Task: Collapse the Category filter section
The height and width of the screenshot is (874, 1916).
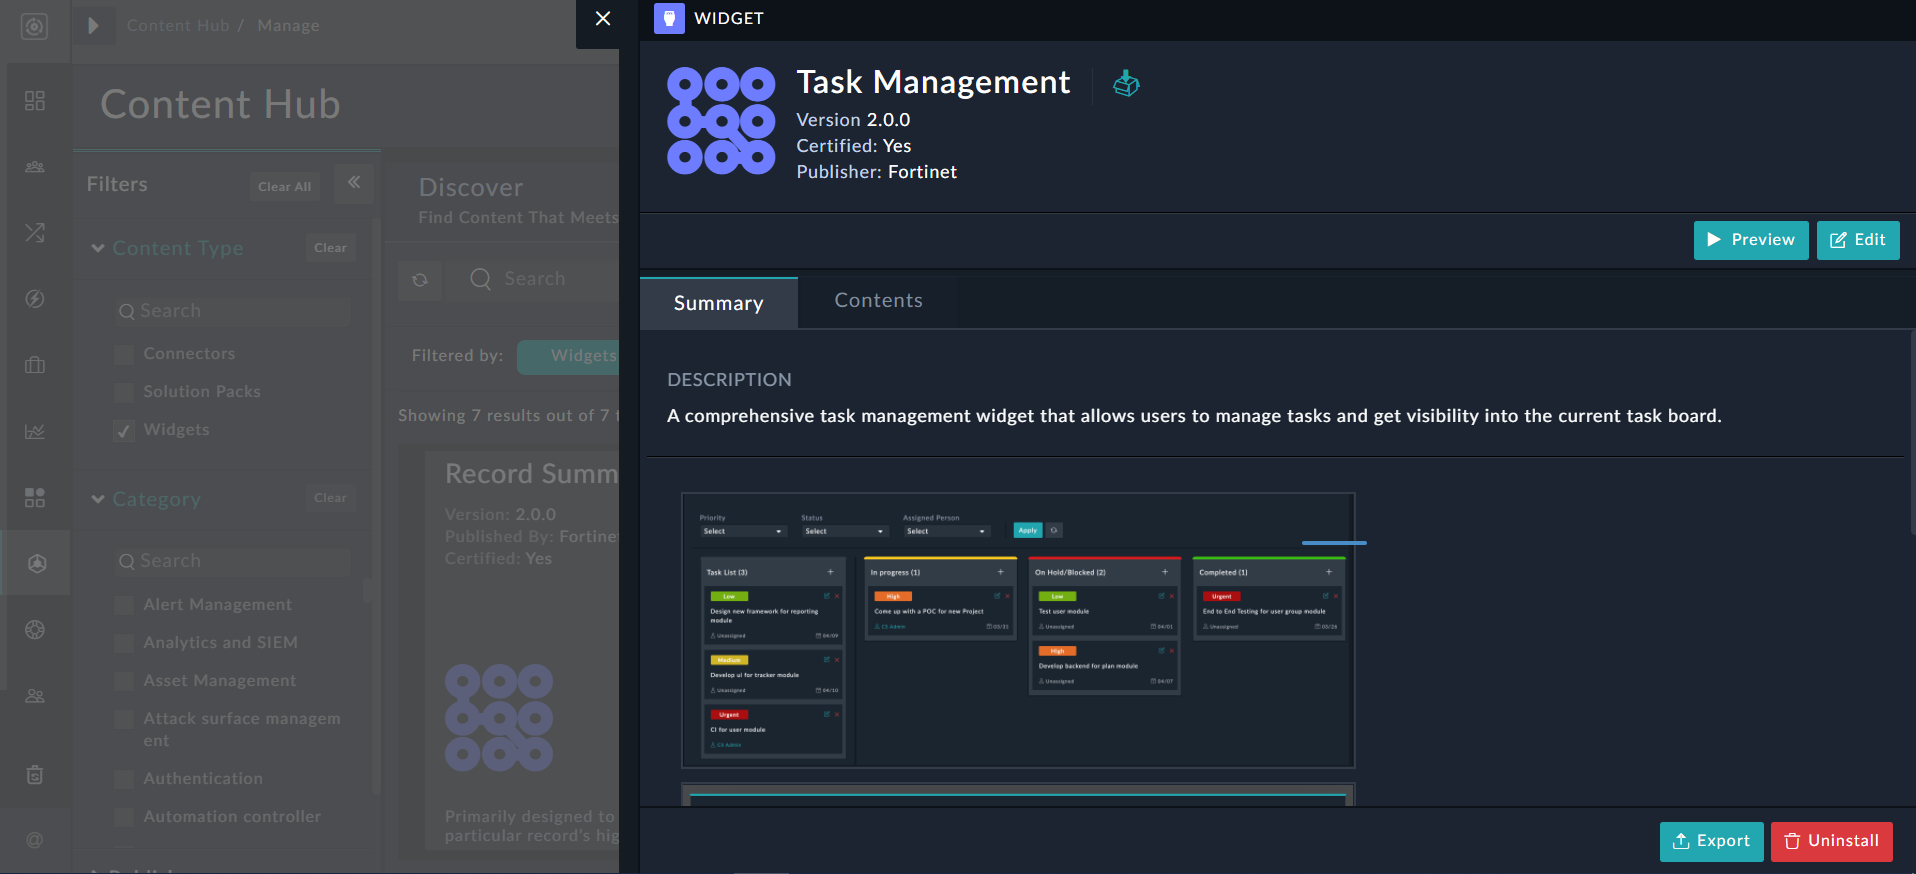Action: click(98, 499)
